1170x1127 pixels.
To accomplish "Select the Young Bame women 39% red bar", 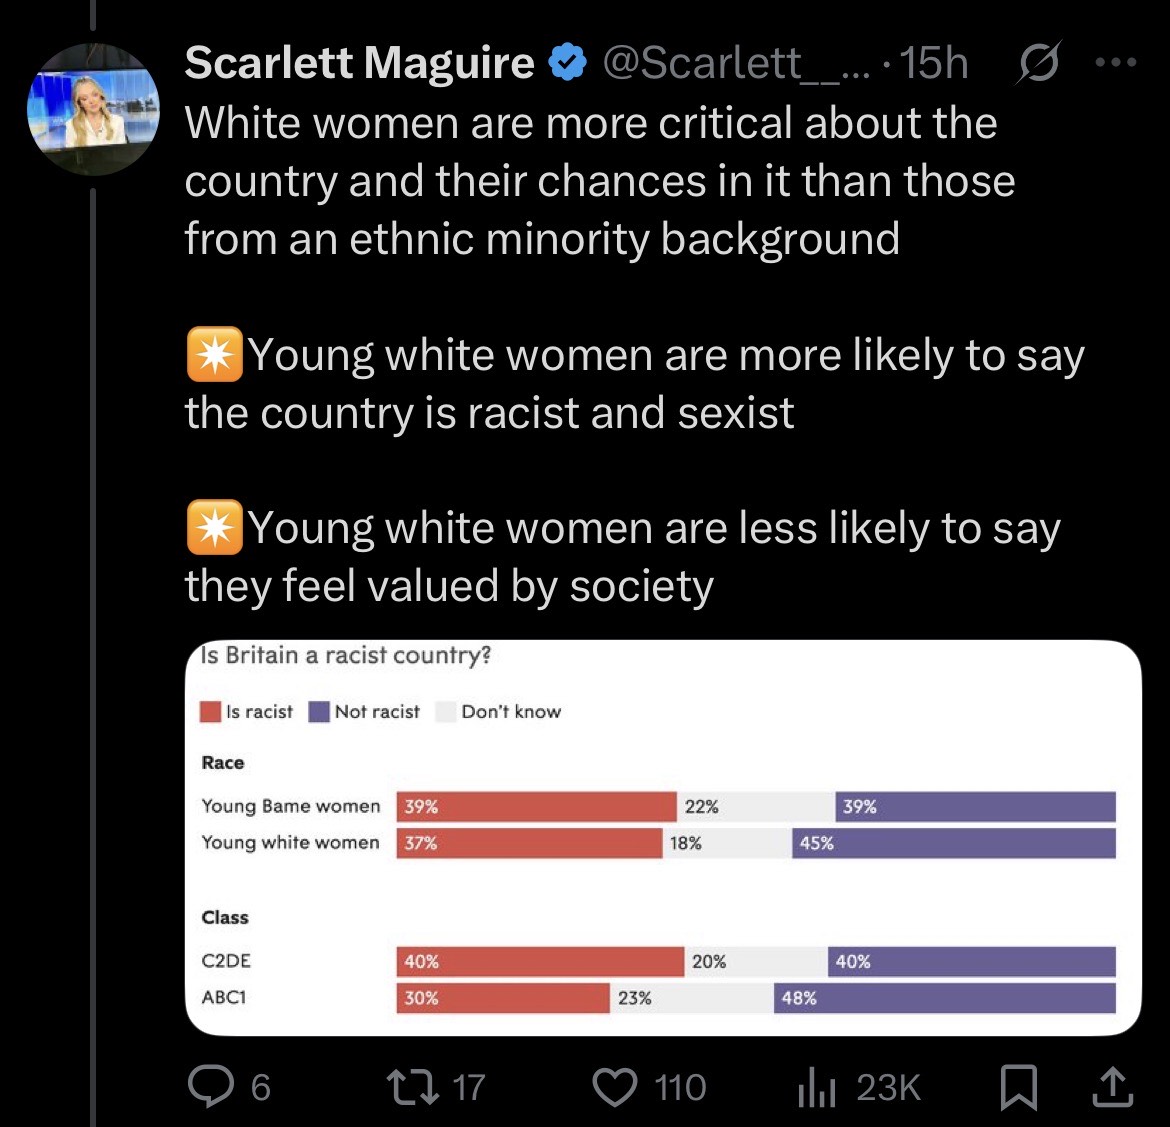I will pos(536,807).
